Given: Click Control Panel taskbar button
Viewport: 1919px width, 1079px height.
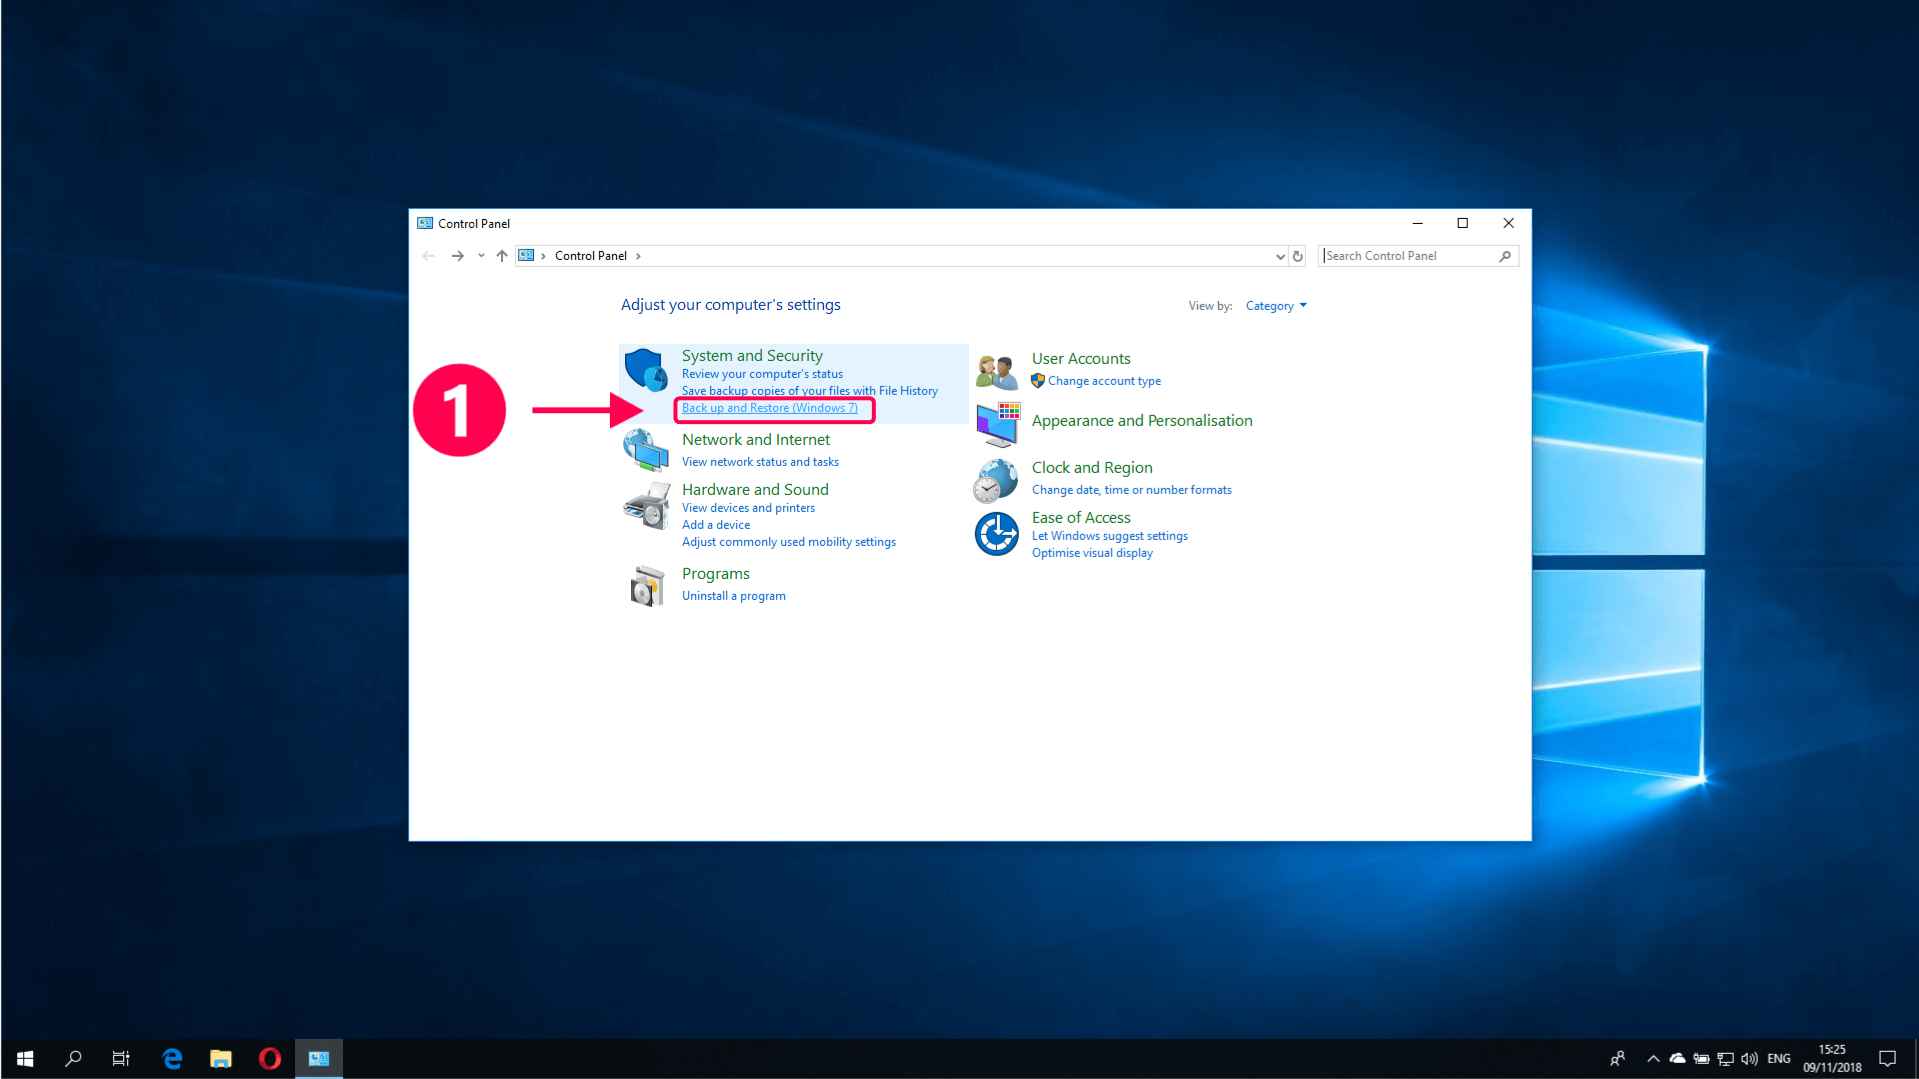Looking at the screenshot, I should (319, 1058).
